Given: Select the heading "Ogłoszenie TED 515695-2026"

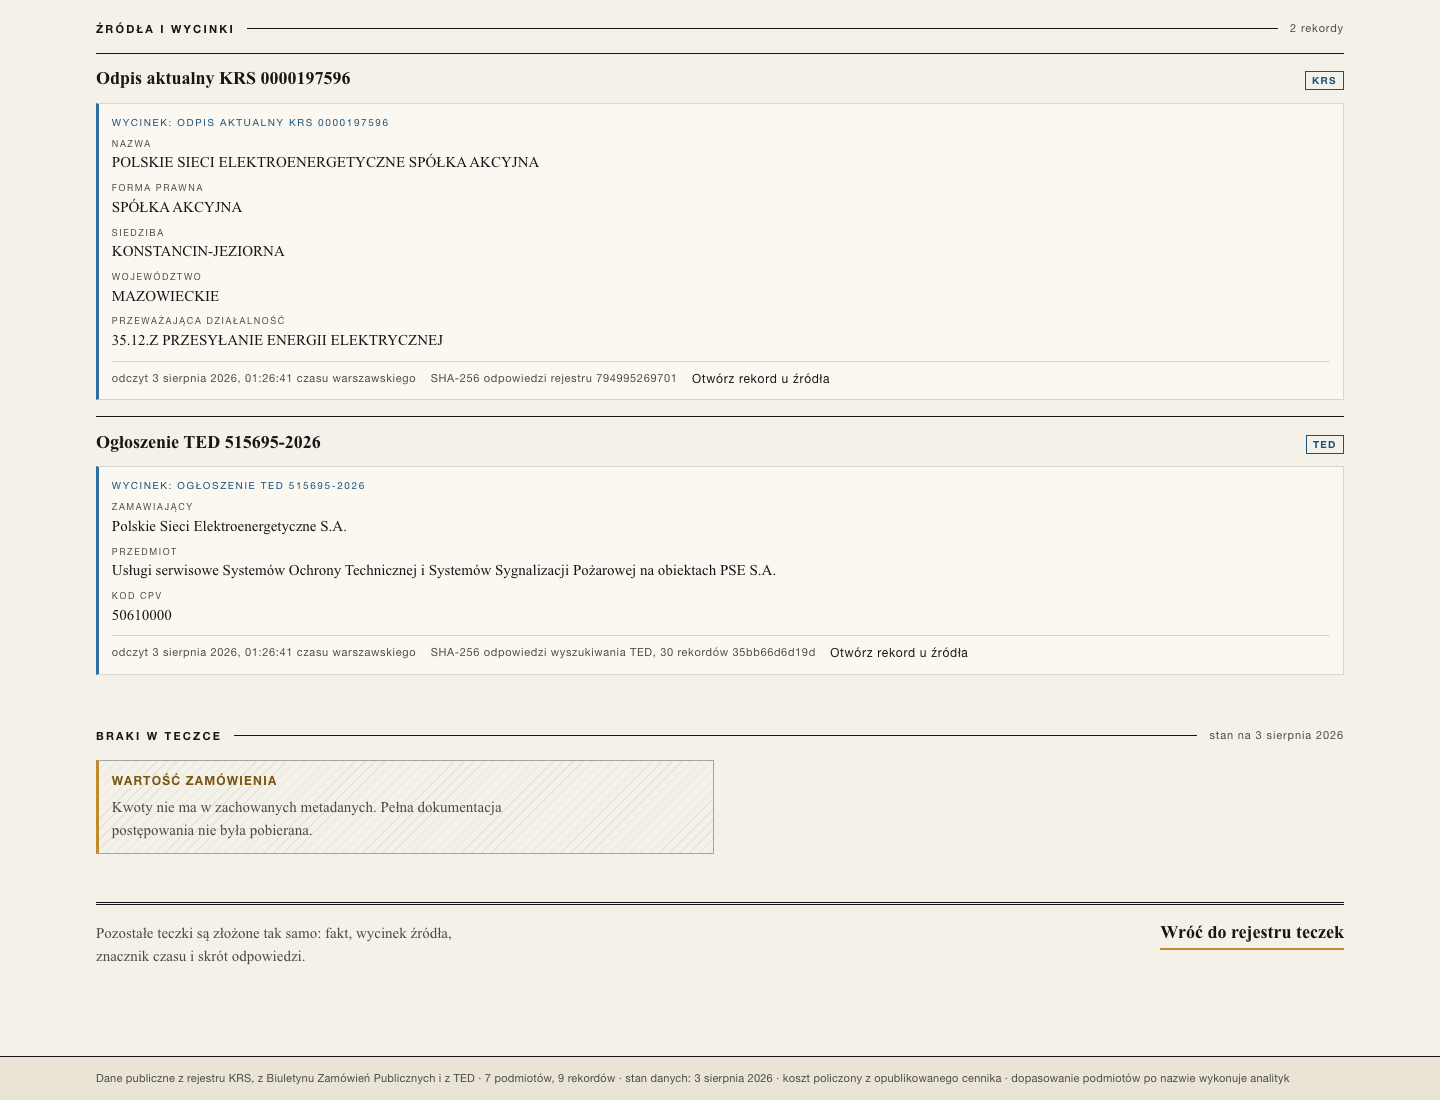Looking at the screenshot, I should tap(208, 442).
